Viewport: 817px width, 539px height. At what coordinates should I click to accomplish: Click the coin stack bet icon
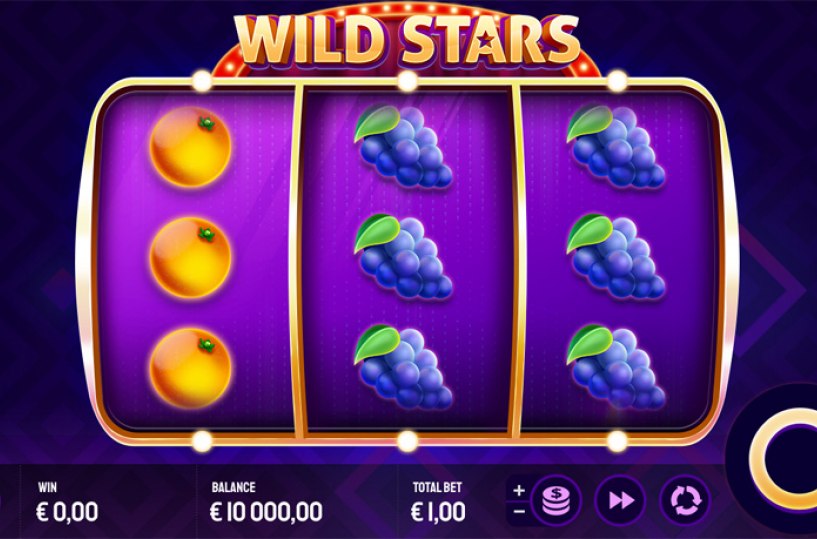[x=556, y=500]
